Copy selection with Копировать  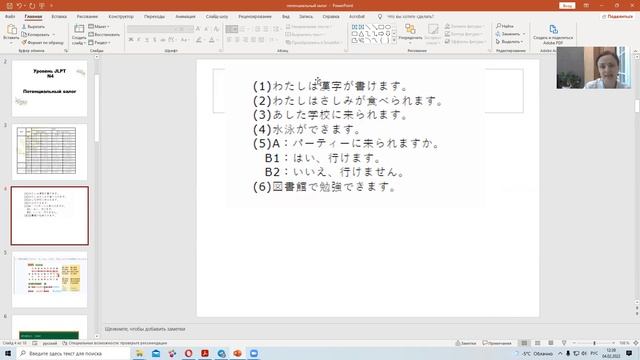pos(37,34)
